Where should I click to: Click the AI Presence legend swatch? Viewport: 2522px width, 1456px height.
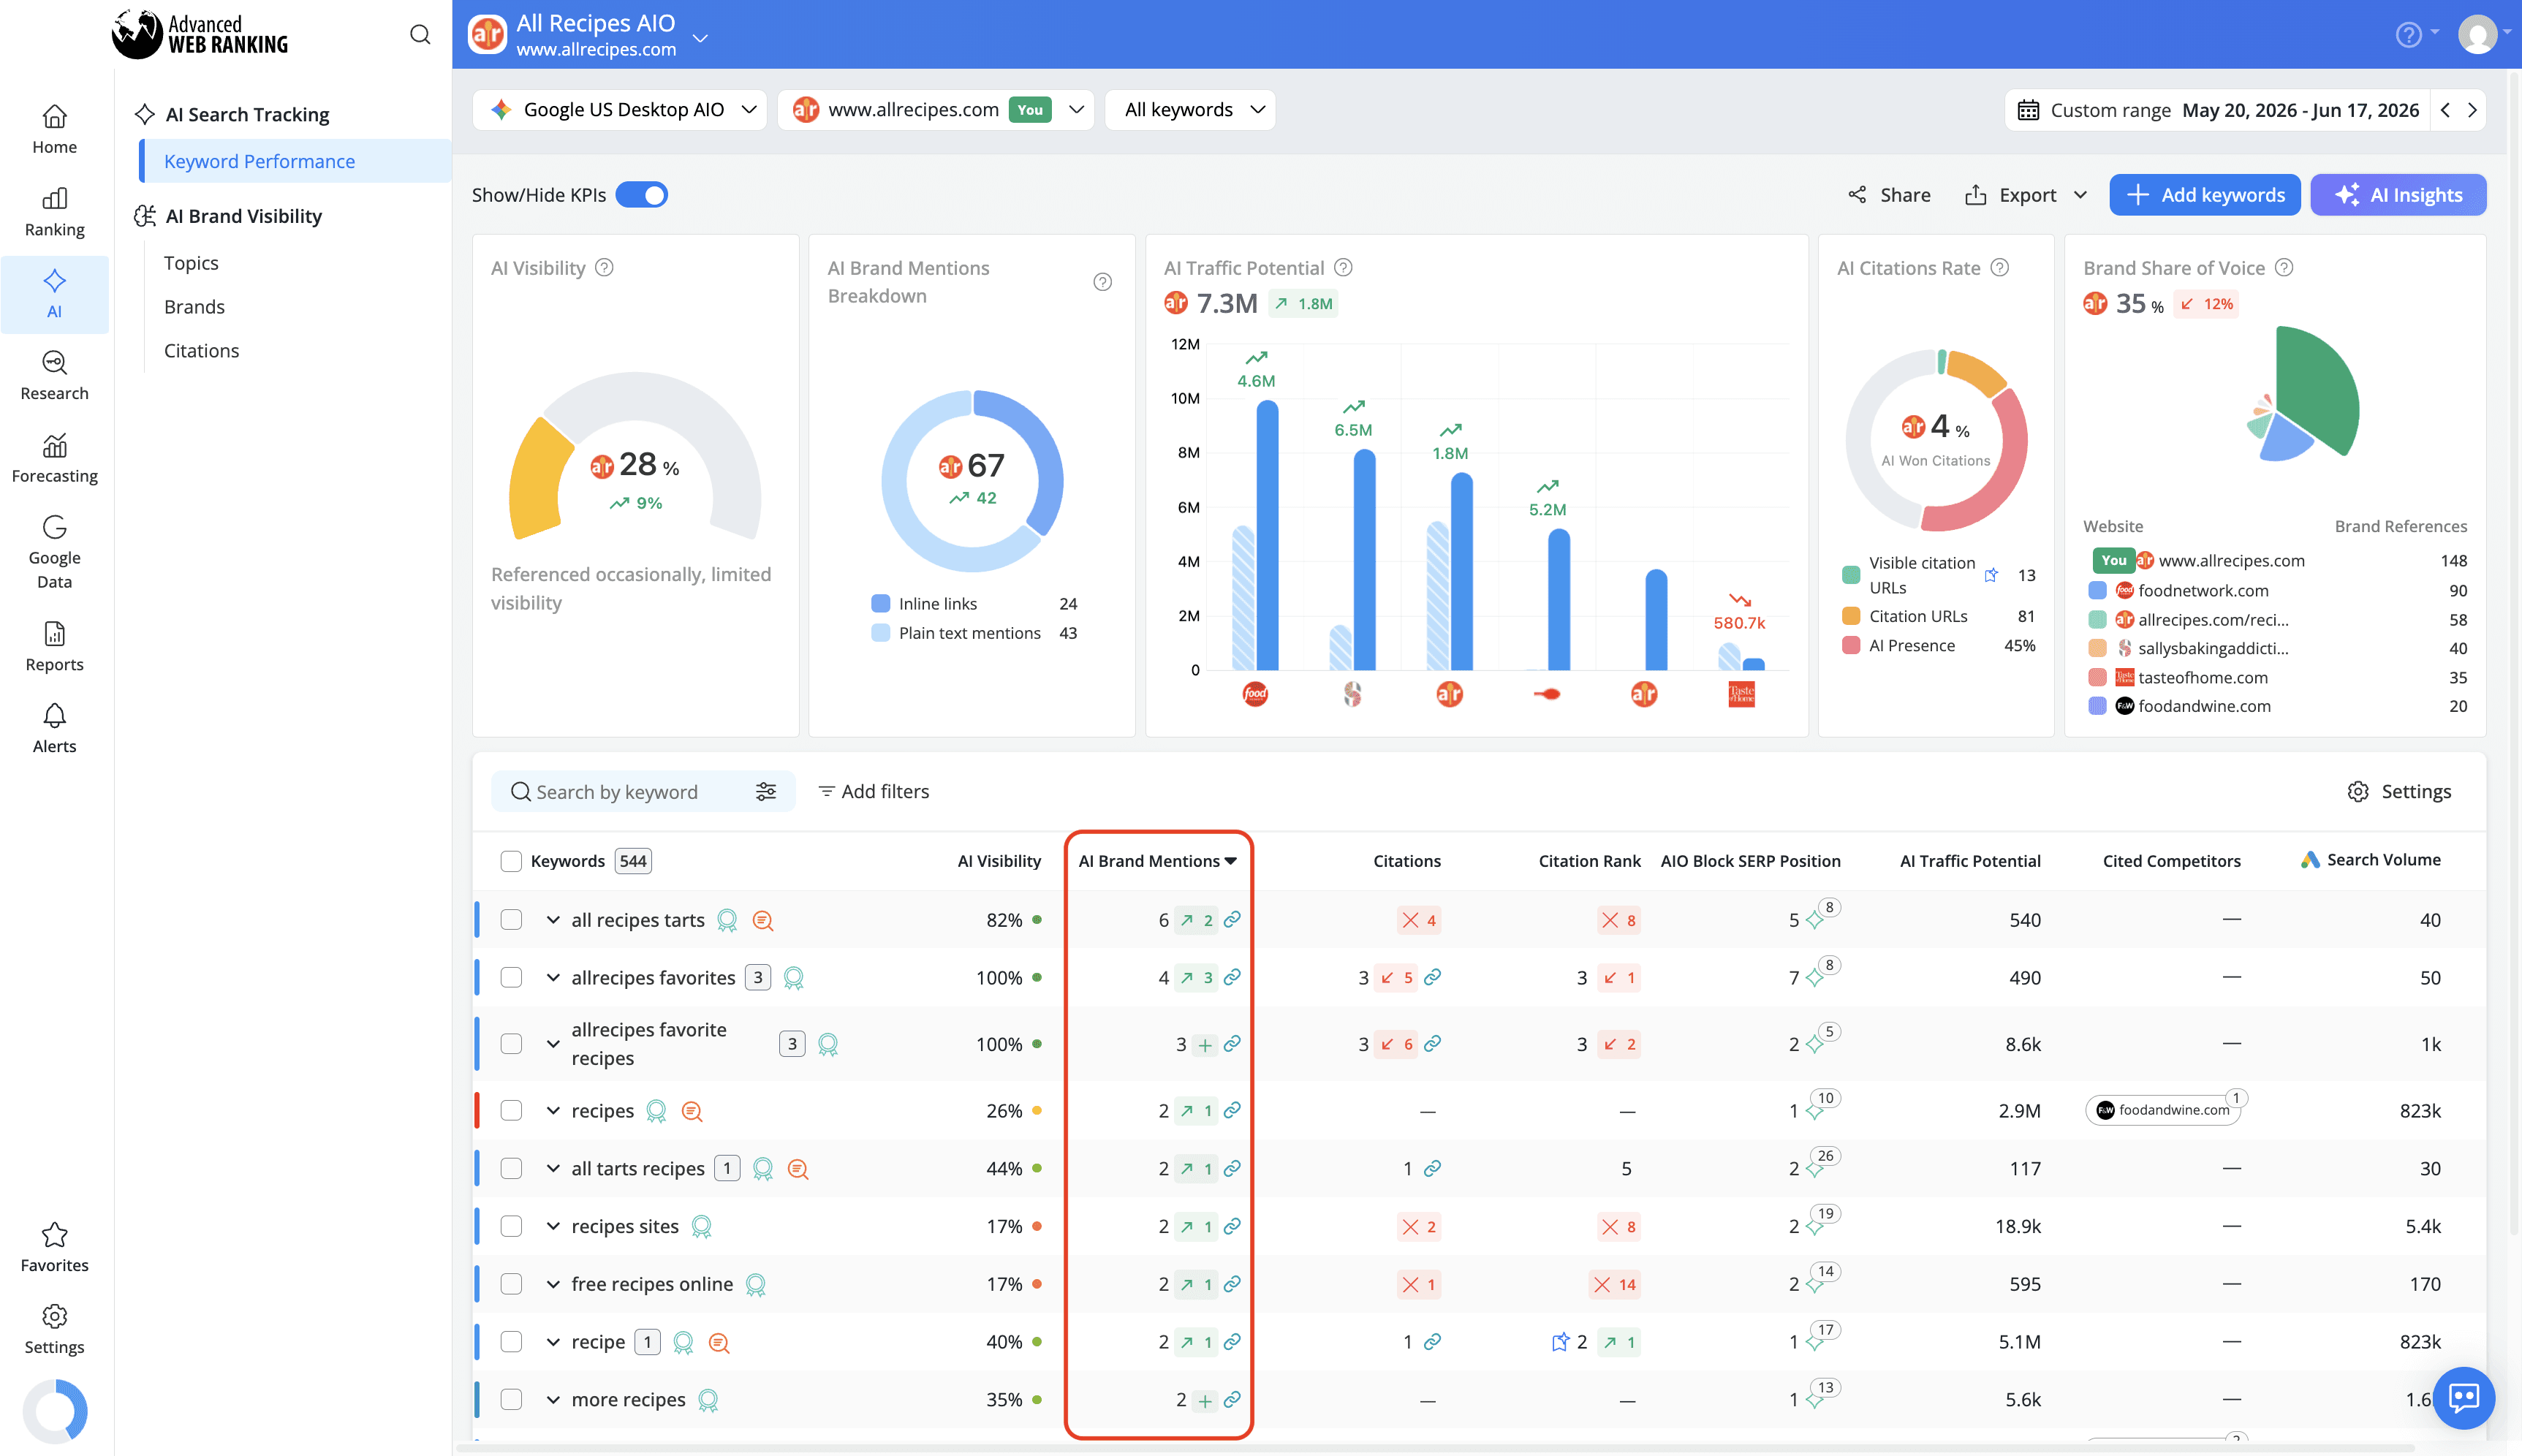tap(1851, 645)
